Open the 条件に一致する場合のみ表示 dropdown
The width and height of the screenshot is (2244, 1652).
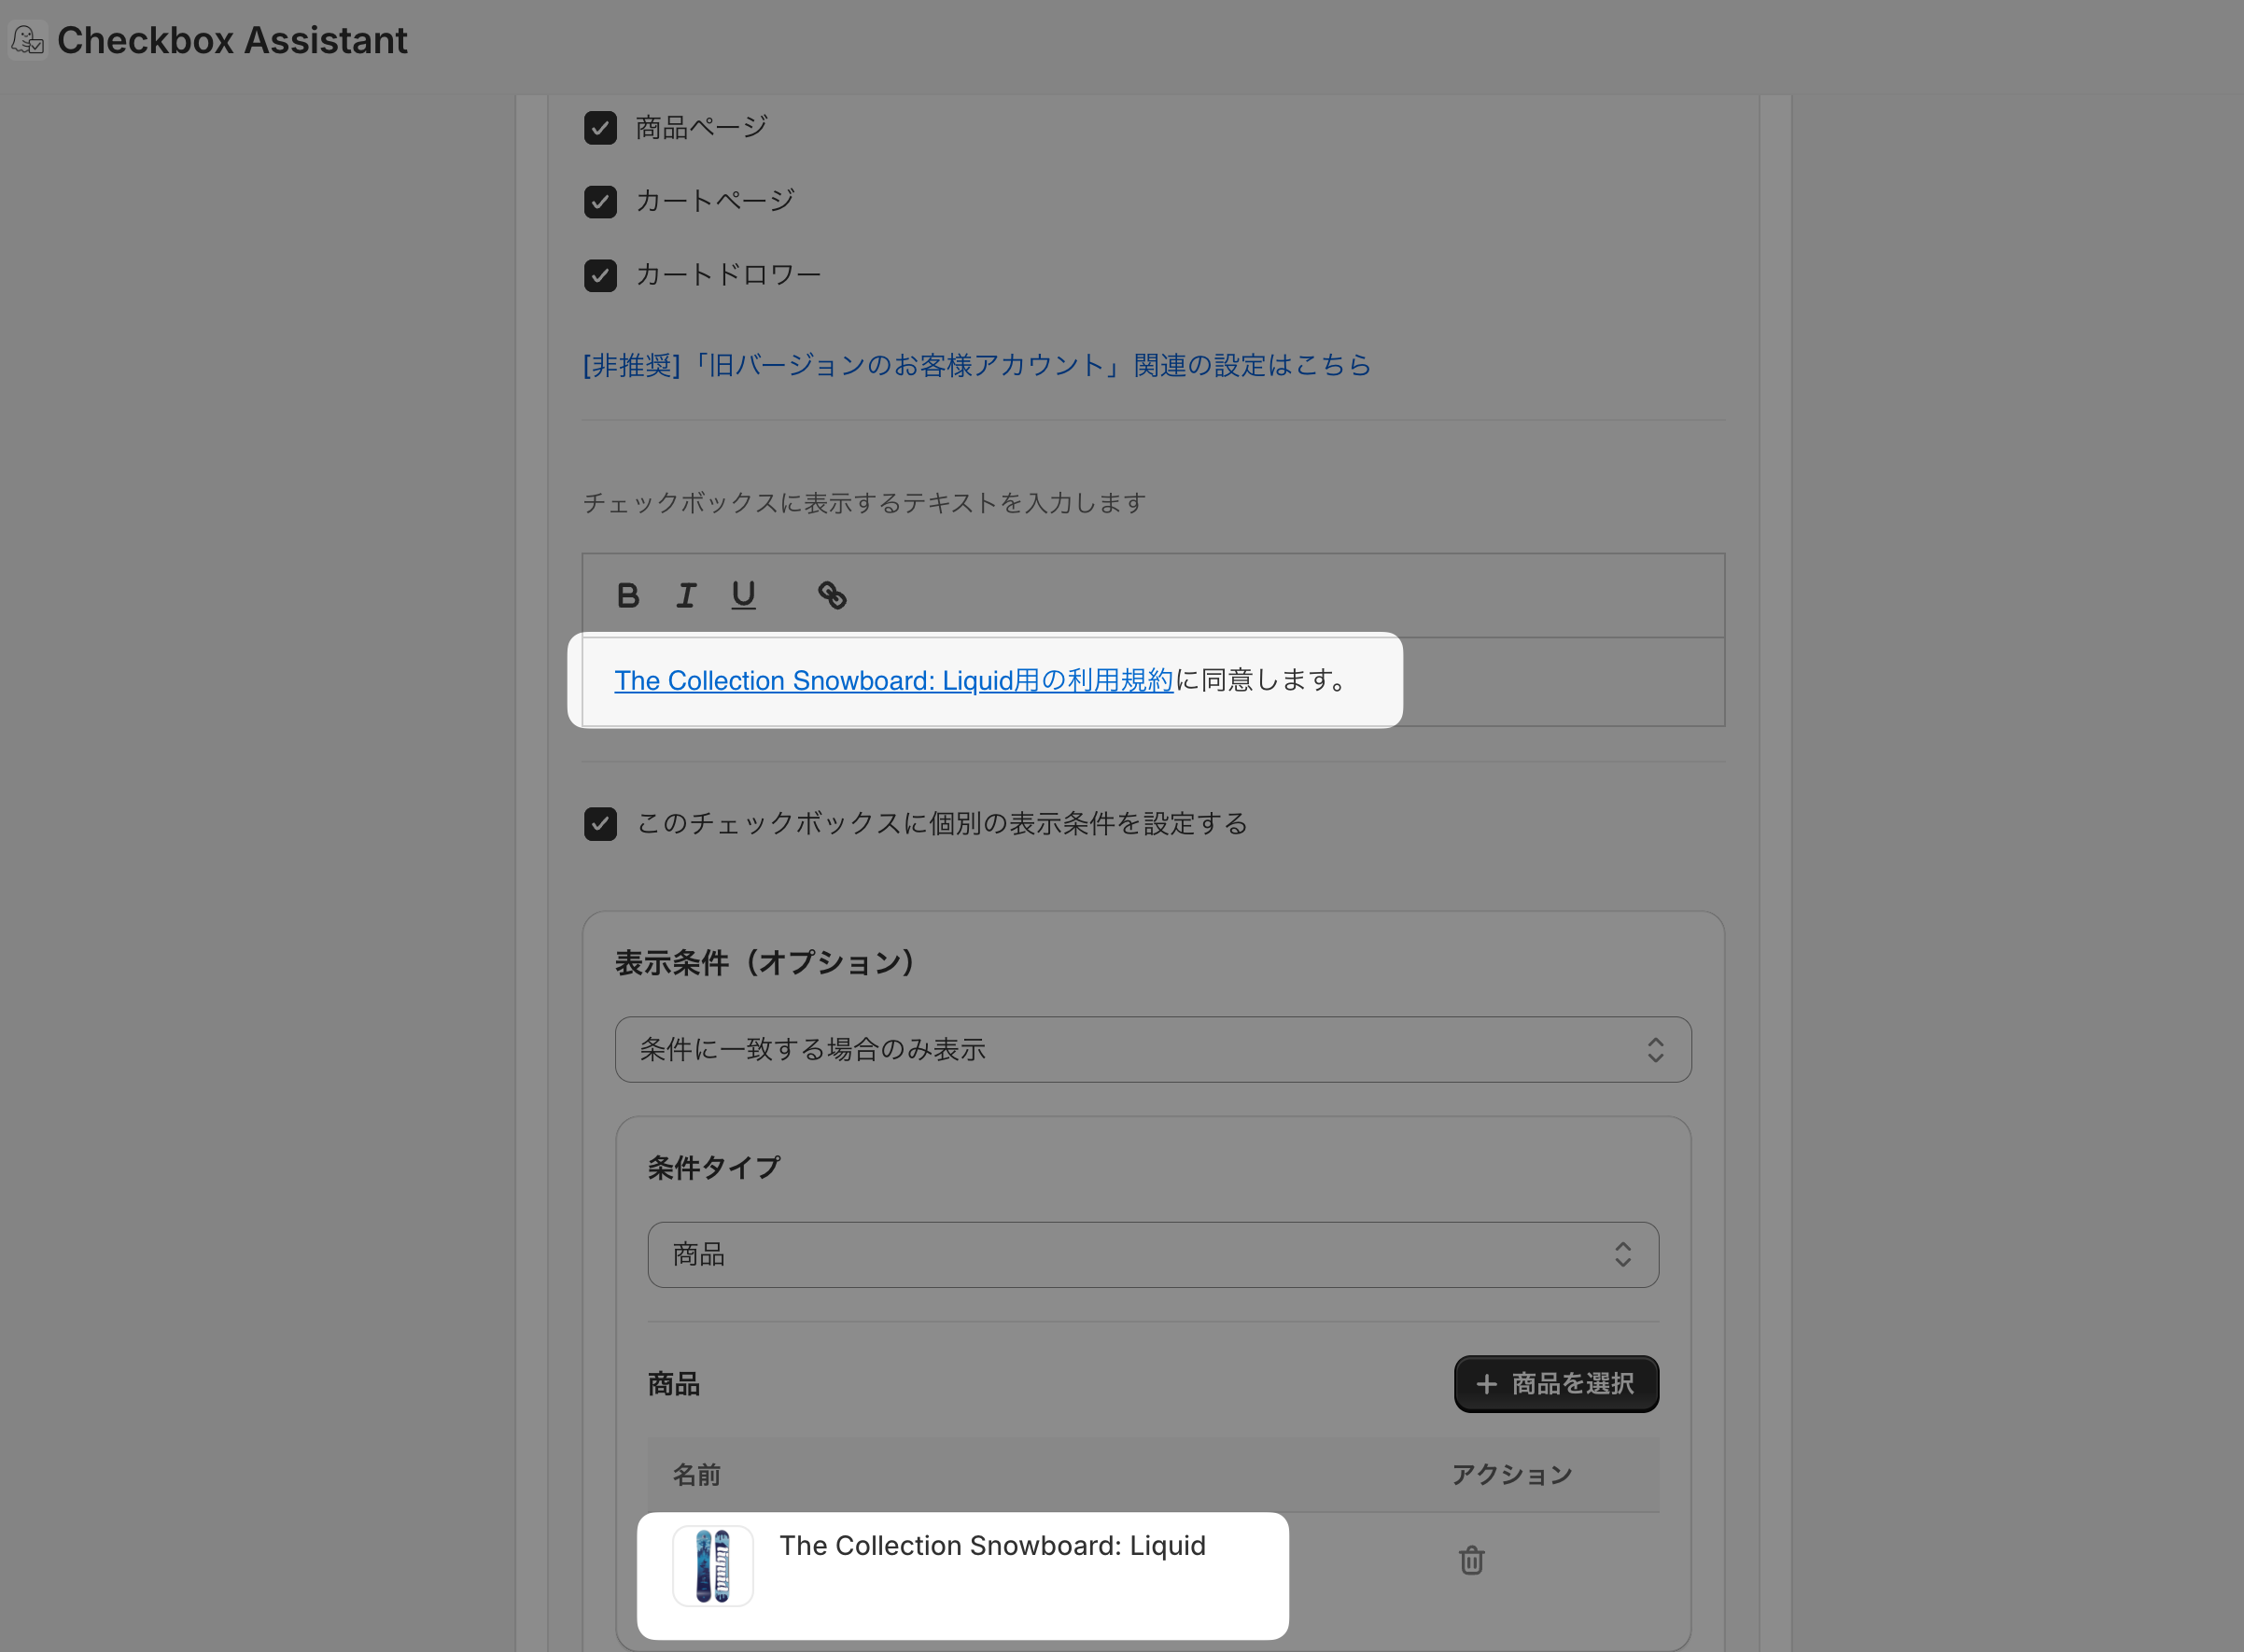click(x=1153, y=1050)
